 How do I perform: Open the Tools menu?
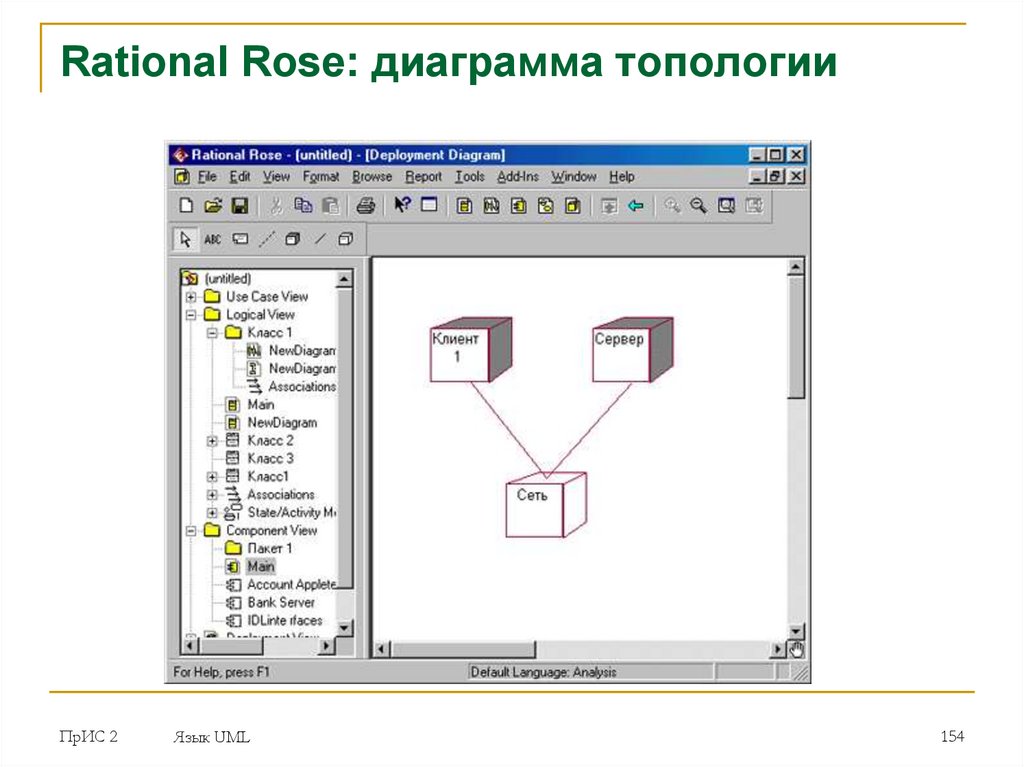point(470,176)
